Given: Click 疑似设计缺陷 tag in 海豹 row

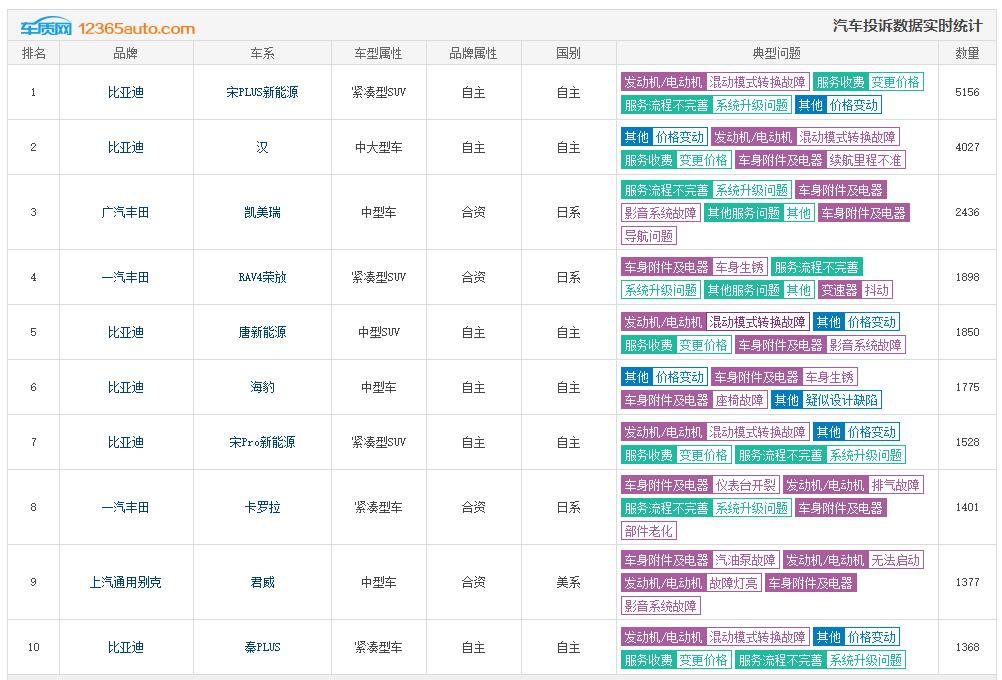Looking at the screenshot, I should click(x=842, y=399).
